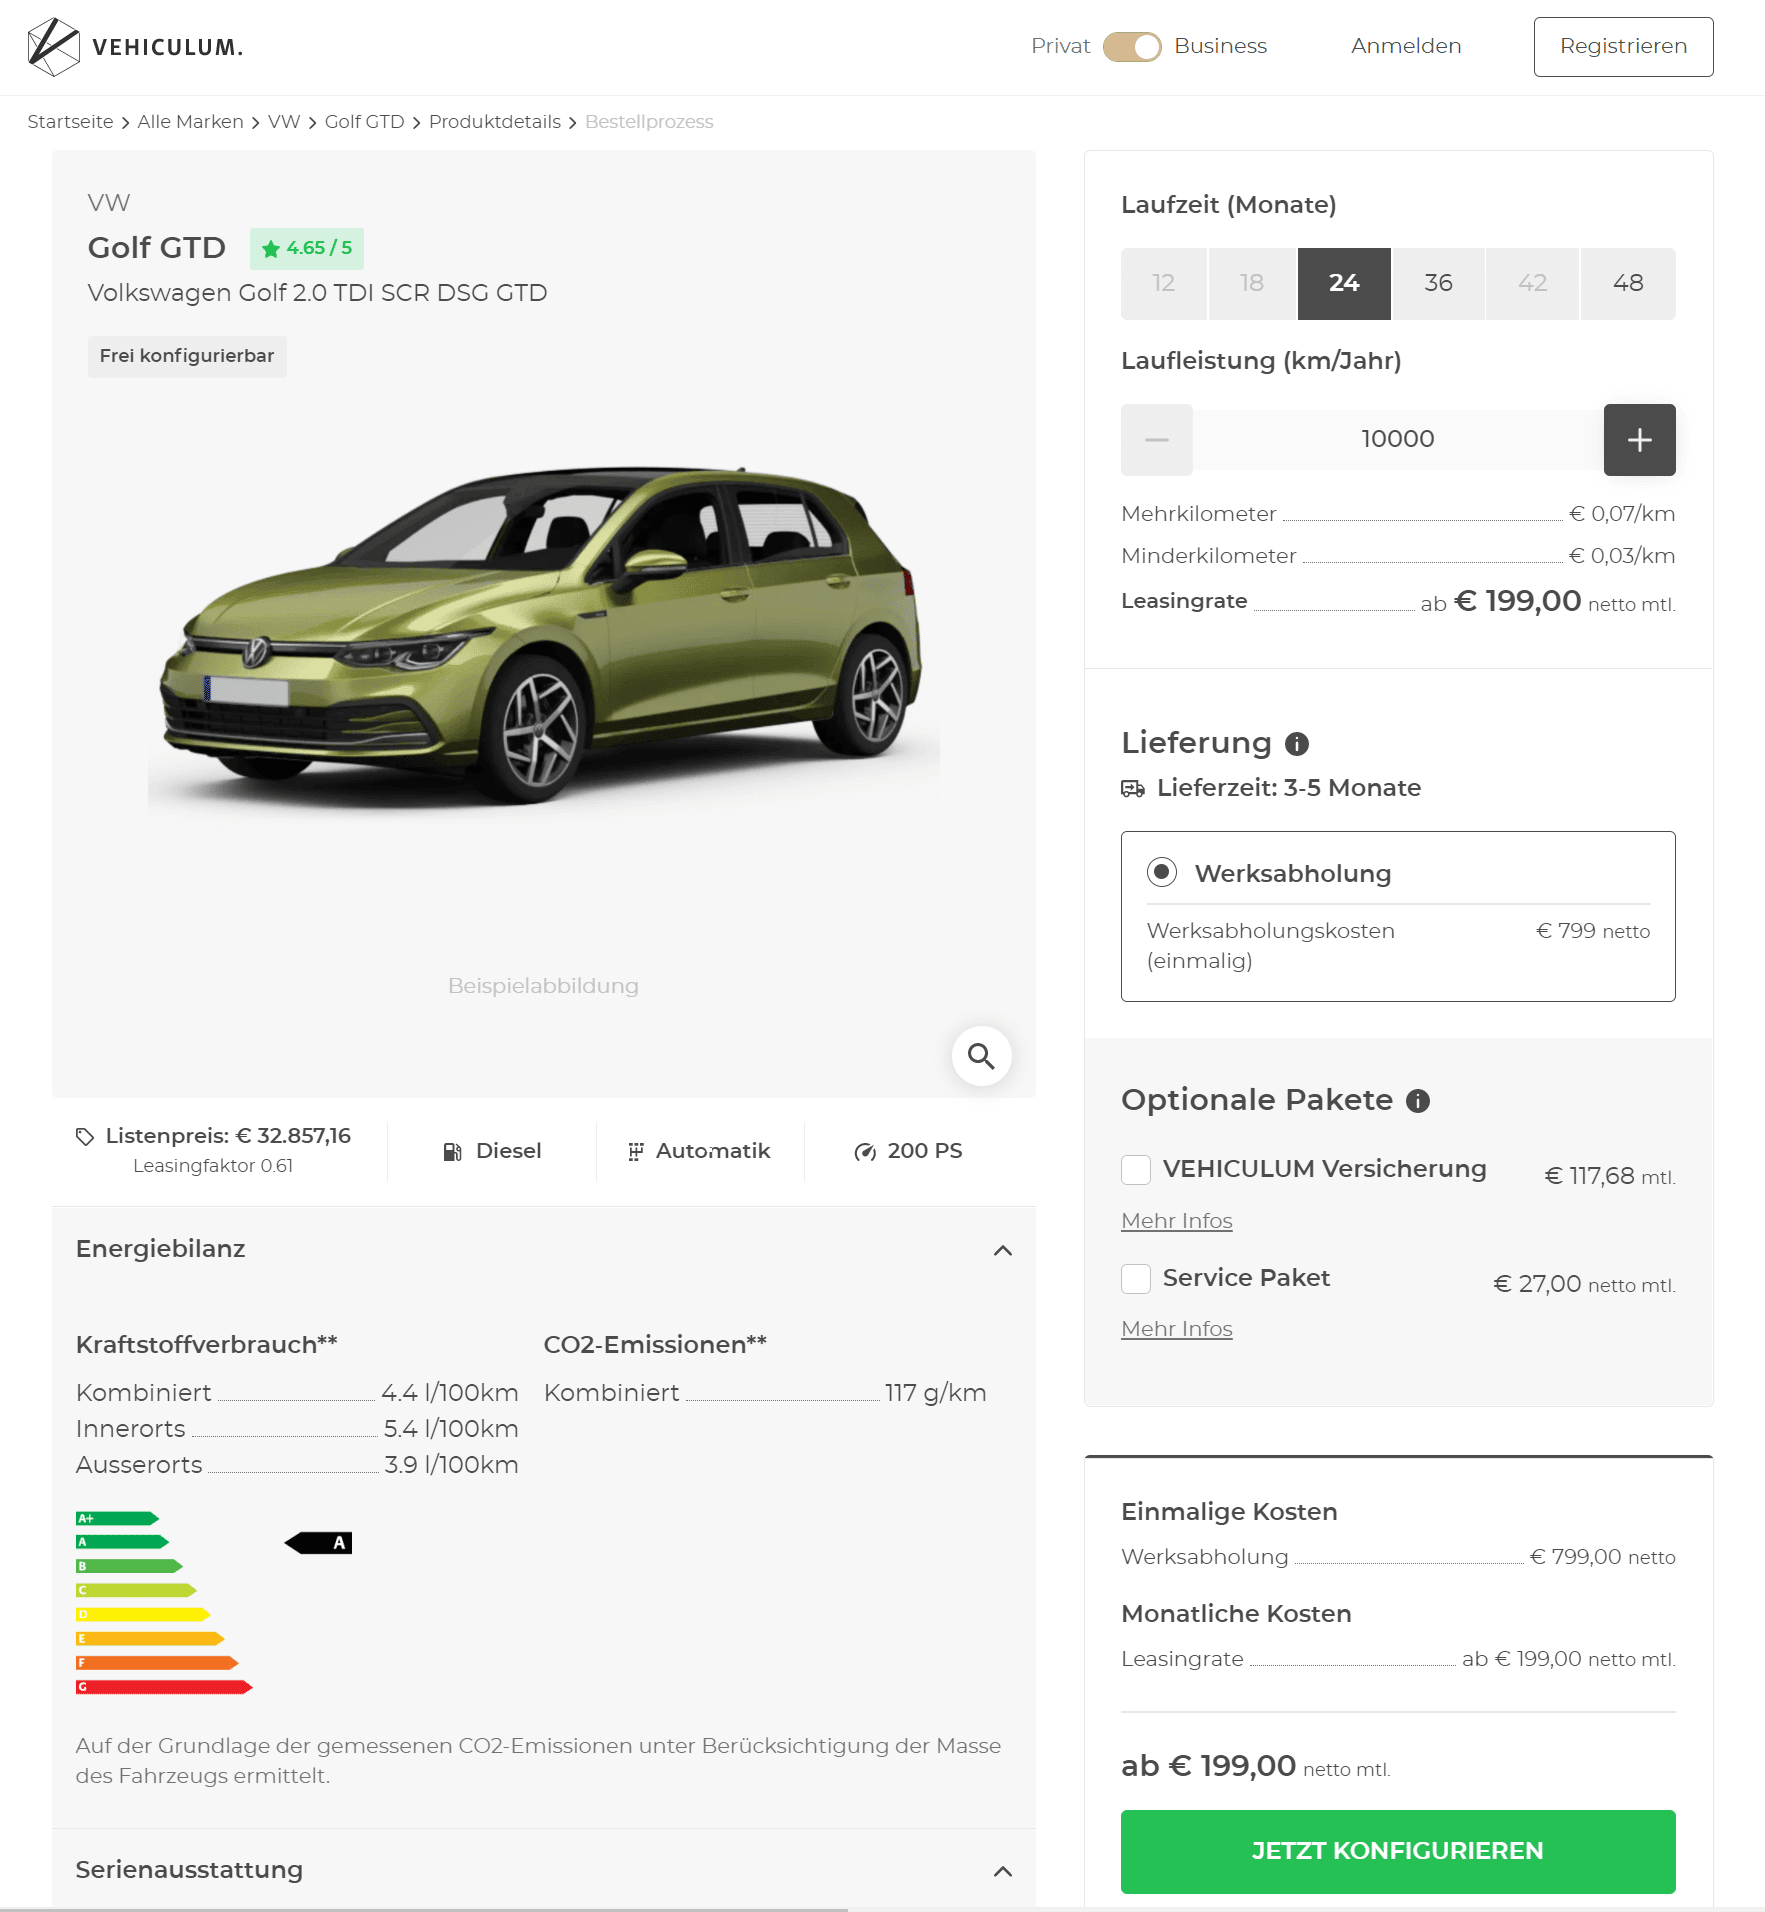Show Lieferung info tooltip icon
Viewport: 1765px width, 1912px height.
pos(1297,744)
